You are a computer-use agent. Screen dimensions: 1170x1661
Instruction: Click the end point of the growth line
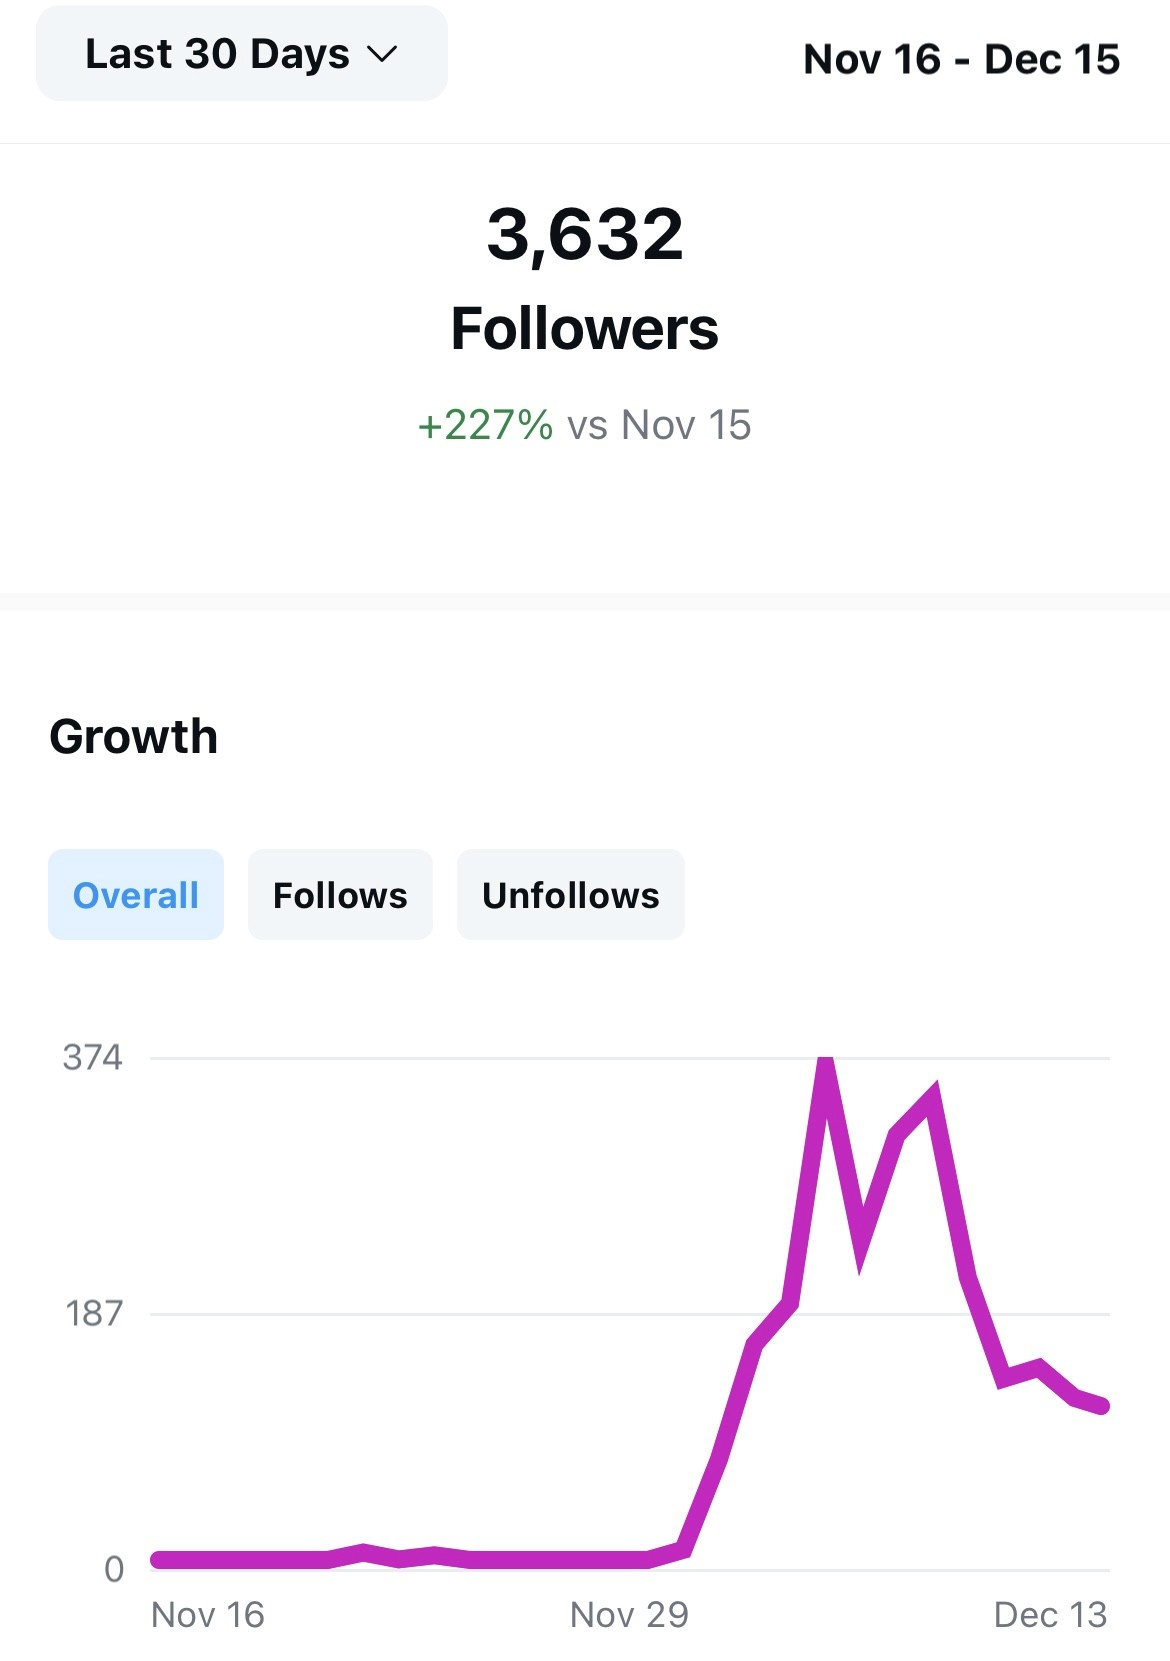click(1102, 1406)
